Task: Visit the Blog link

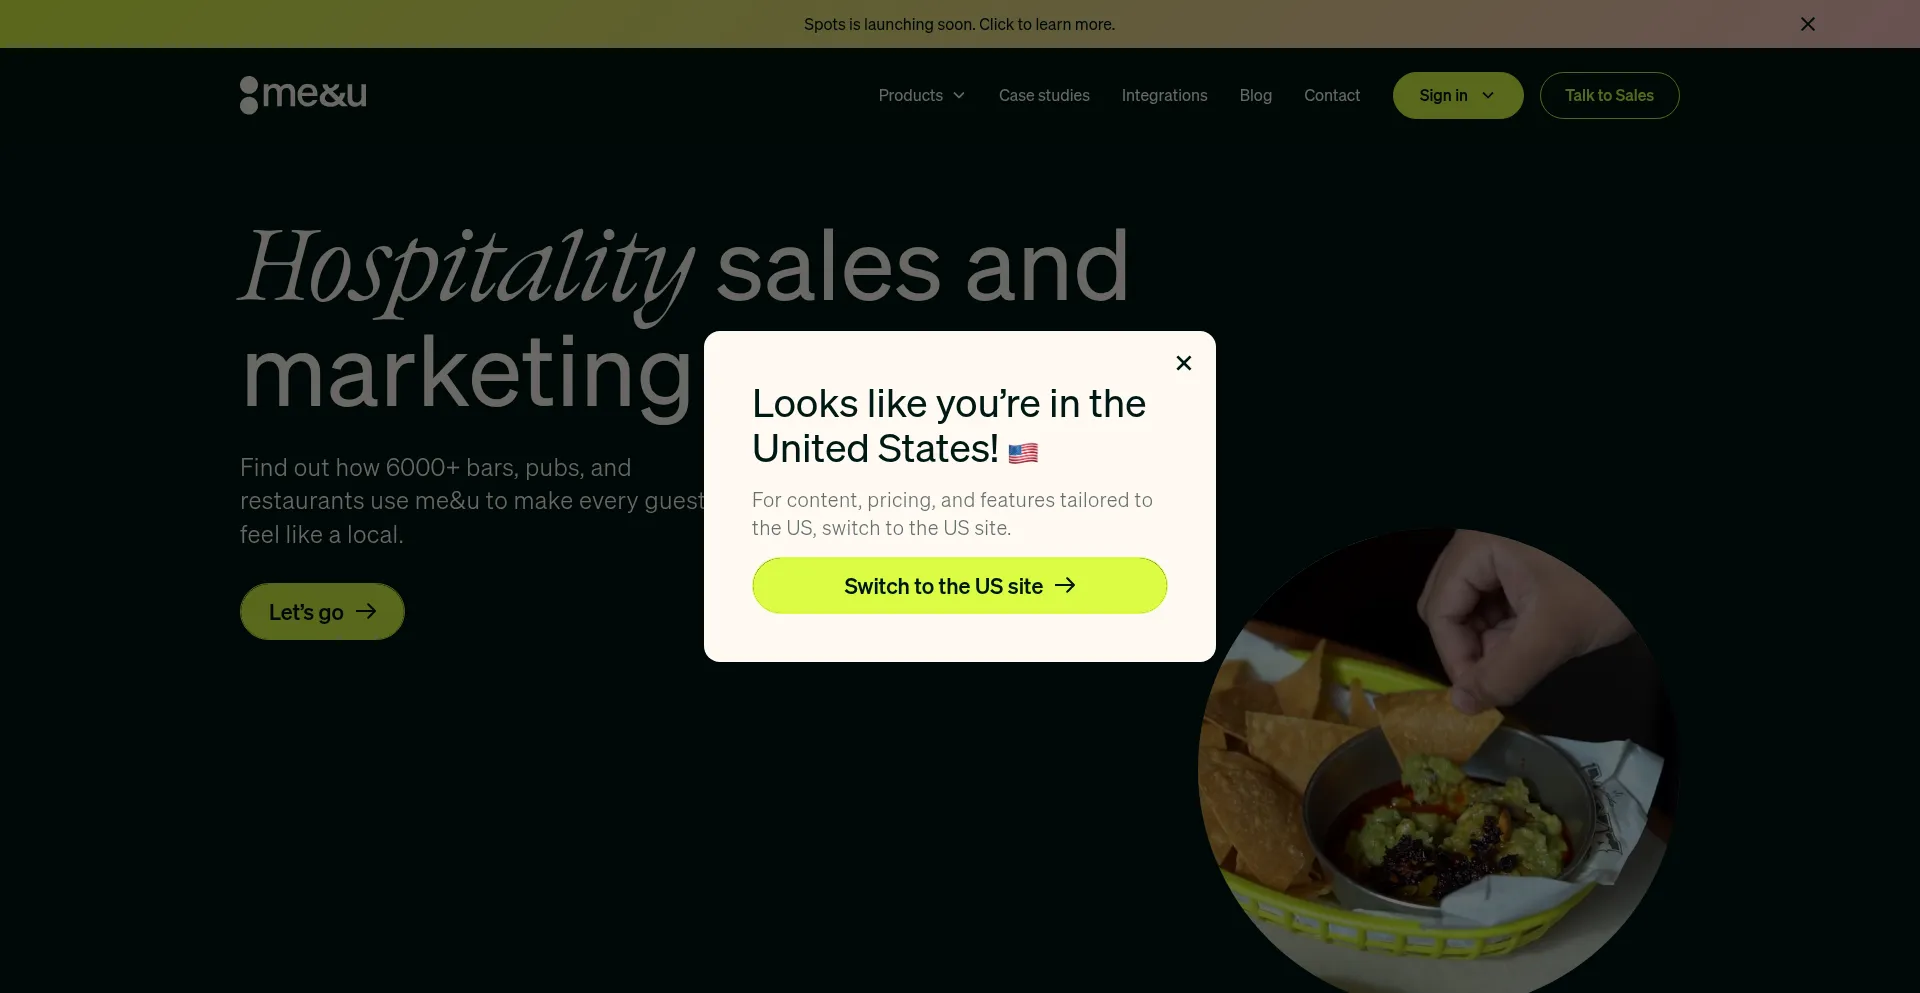Action: point(1256,96)
